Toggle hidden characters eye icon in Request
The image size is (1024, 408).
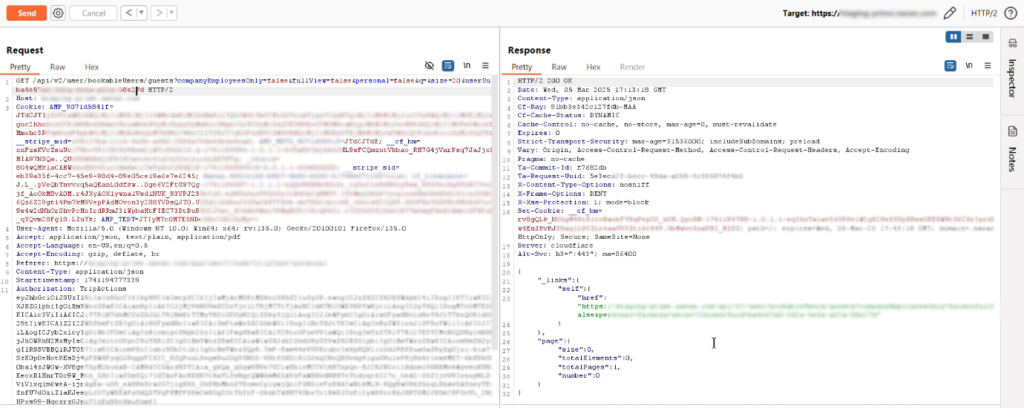430,65
